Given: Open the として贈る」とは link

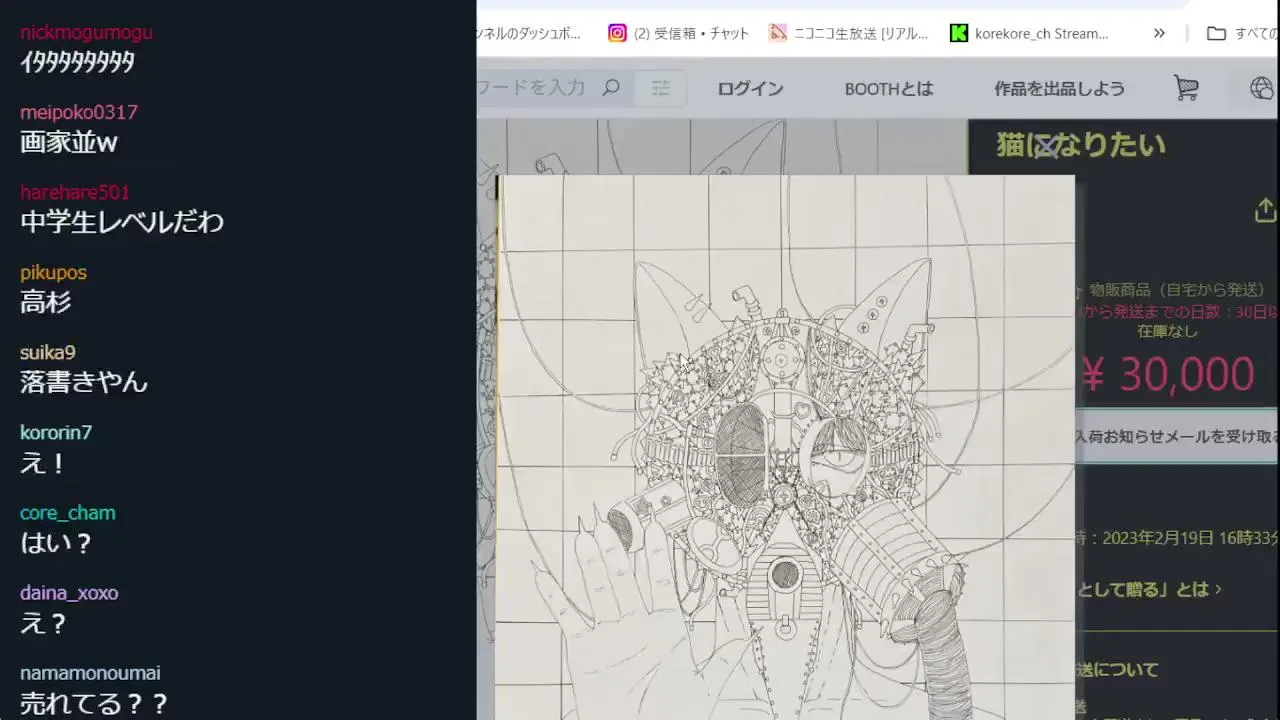Looking at the screenshot, I should pos(1149,589).
